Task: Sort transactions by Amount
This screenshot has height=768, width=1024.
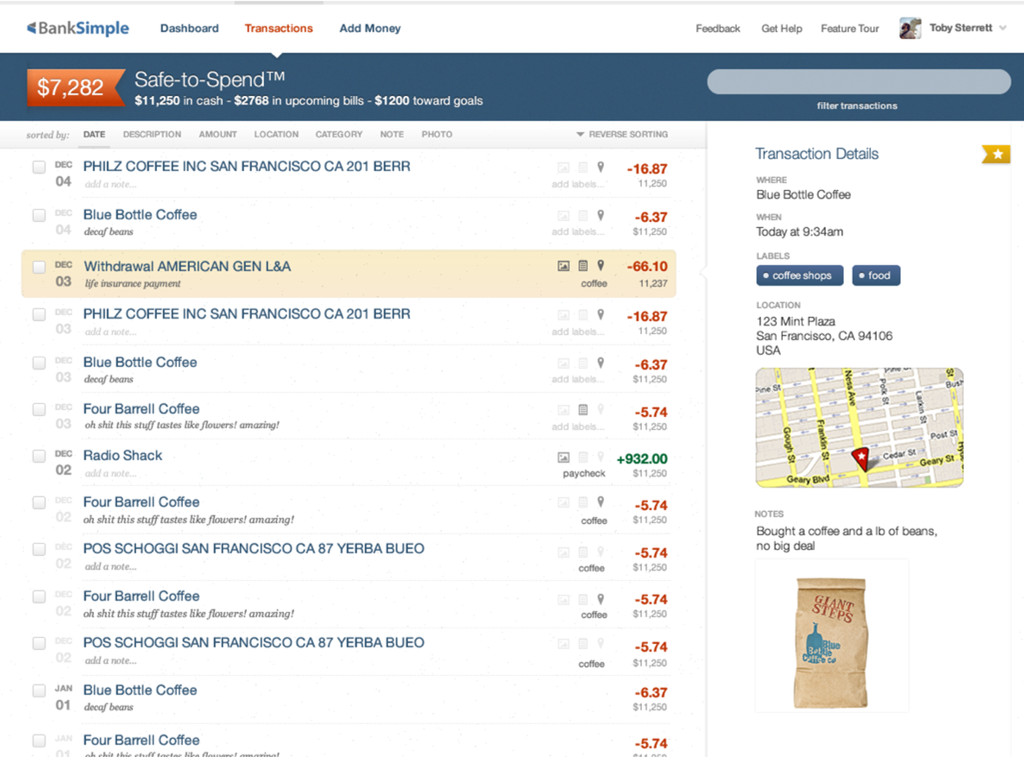Action: [x=217, y=134]
